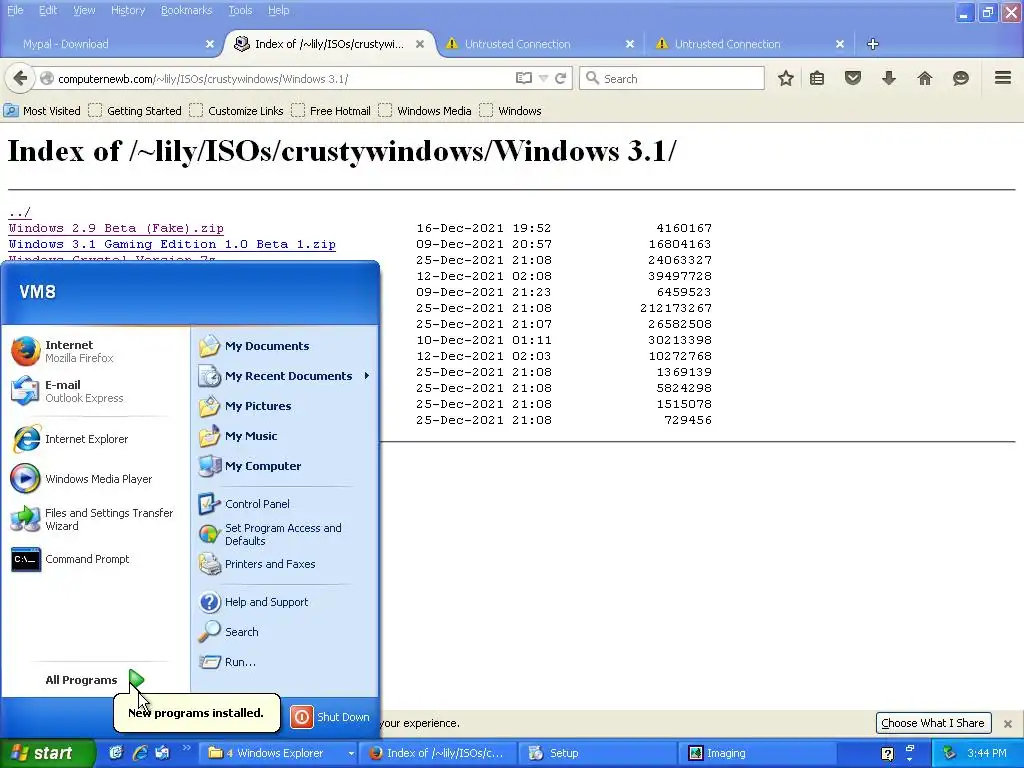
Task: Open the View menu
Action: coord(84,10)
